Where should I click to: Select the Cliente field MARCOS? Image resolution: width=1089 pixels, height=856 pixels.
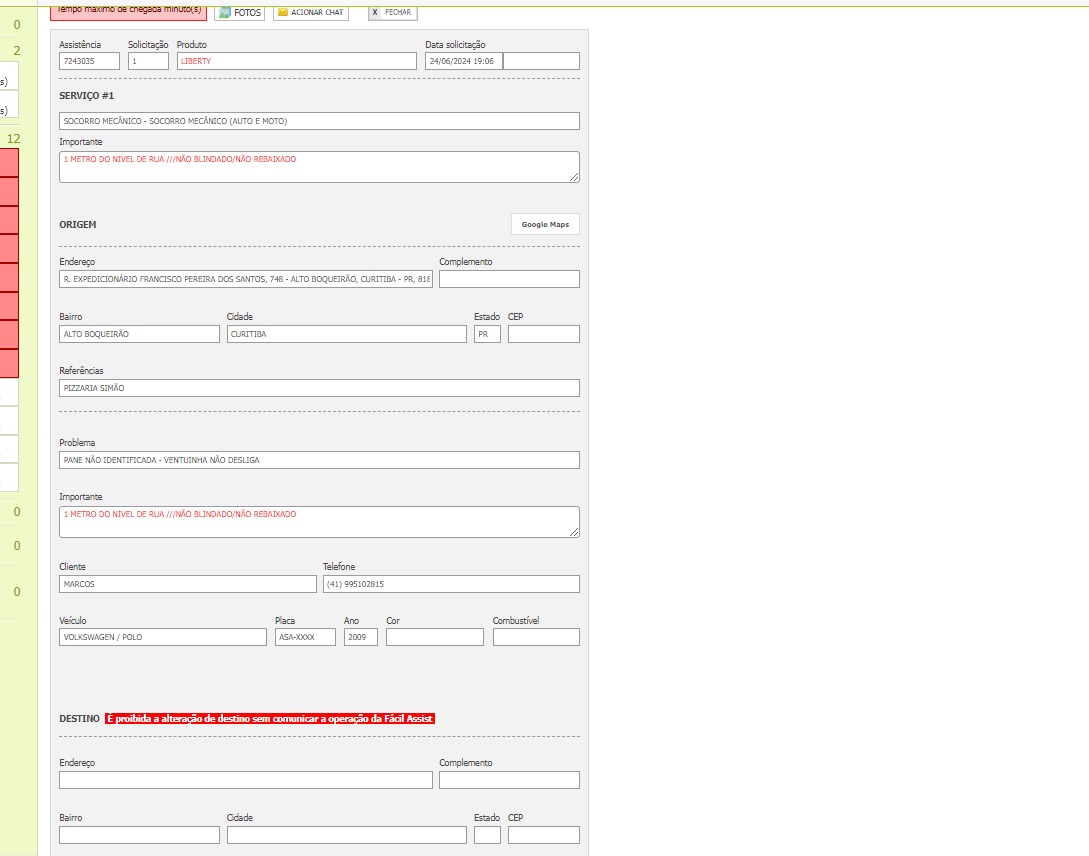(188, 584)
